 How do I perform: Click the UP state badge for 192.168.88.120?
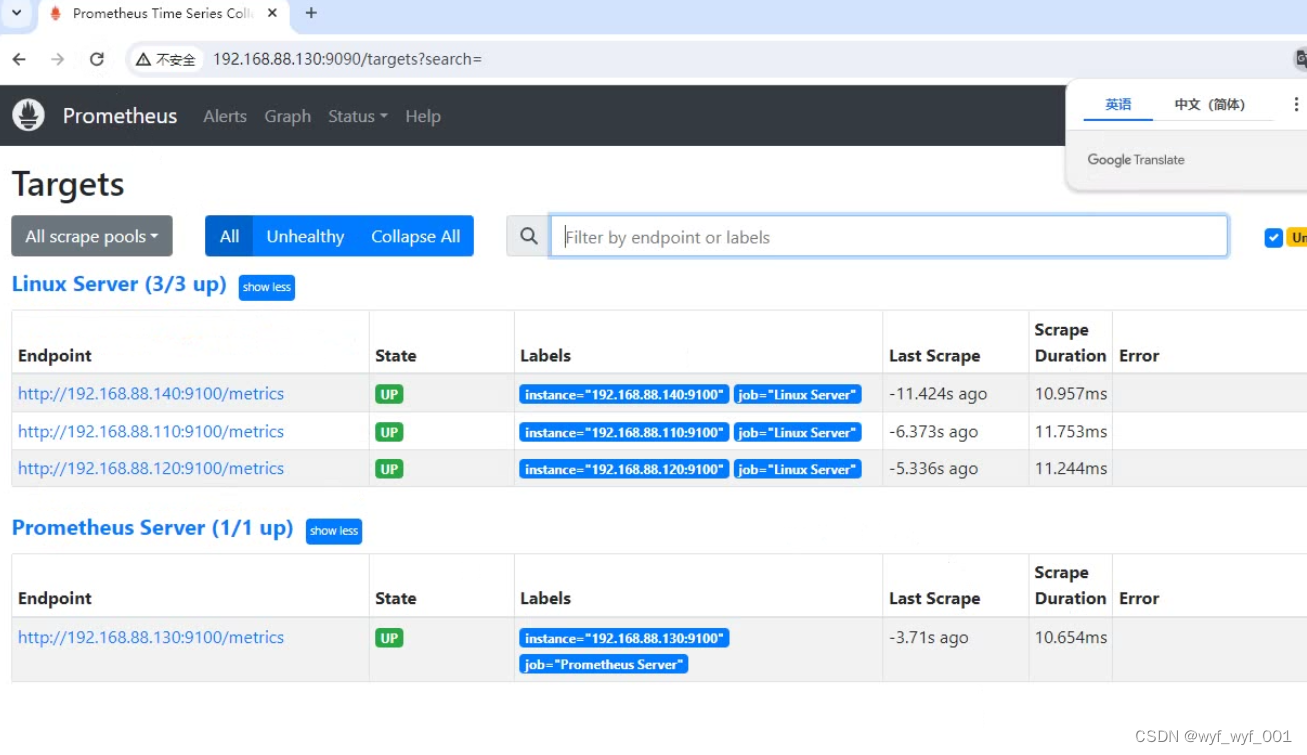click(x=389, y=469)
